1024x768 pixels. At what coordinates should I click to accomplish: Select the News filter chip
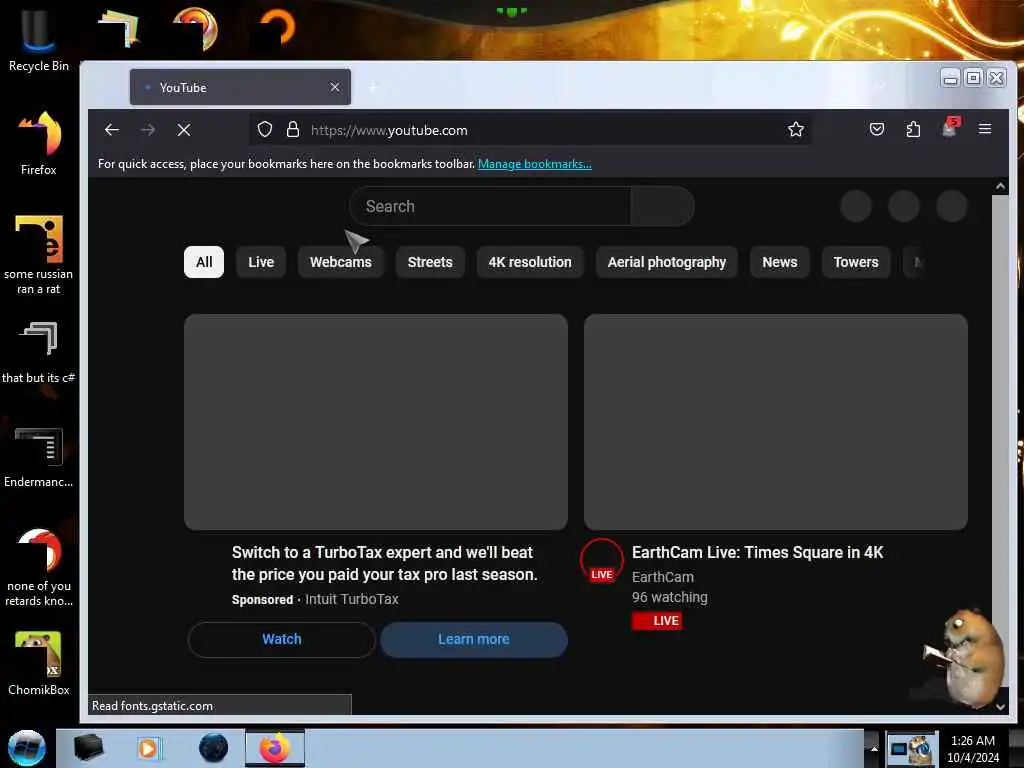pos(780,262)
